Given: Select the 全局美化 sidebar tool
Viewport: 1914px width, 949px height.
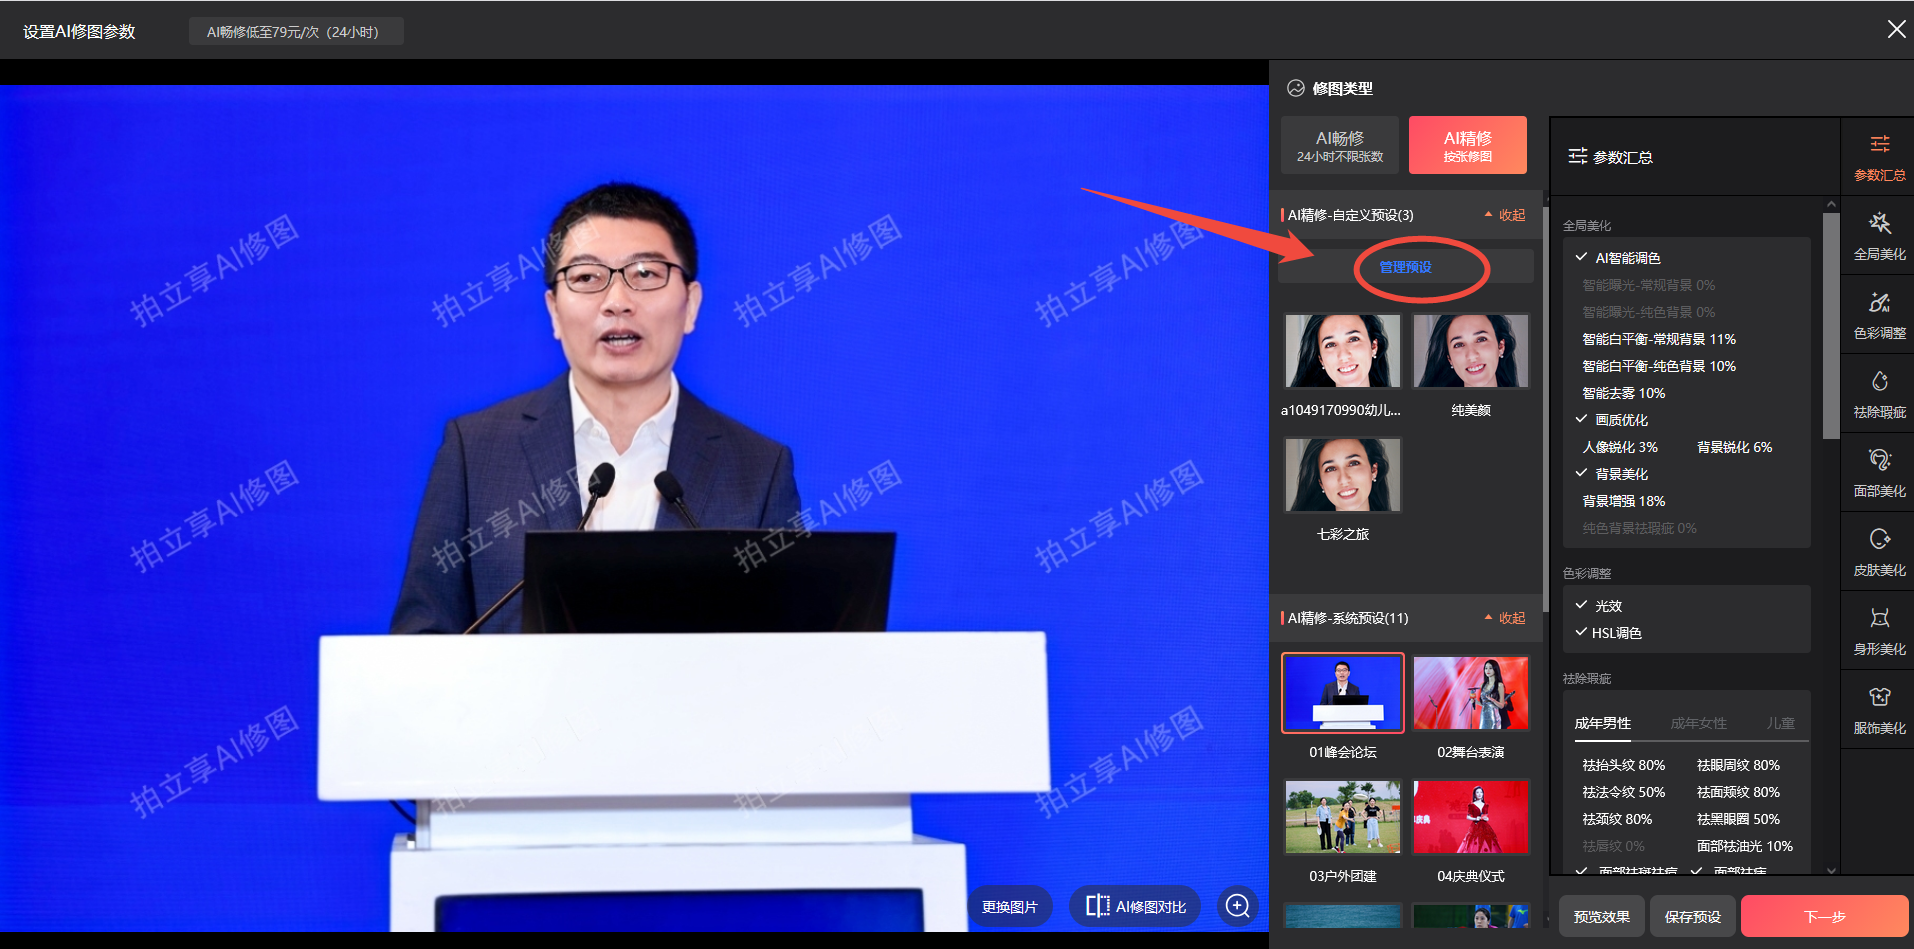Looking at the screenshot, I should (1879, 236).
